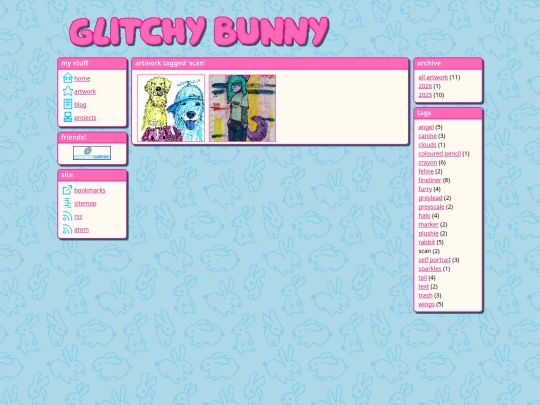Click the document icon beside blog

[x=68, y=104]
